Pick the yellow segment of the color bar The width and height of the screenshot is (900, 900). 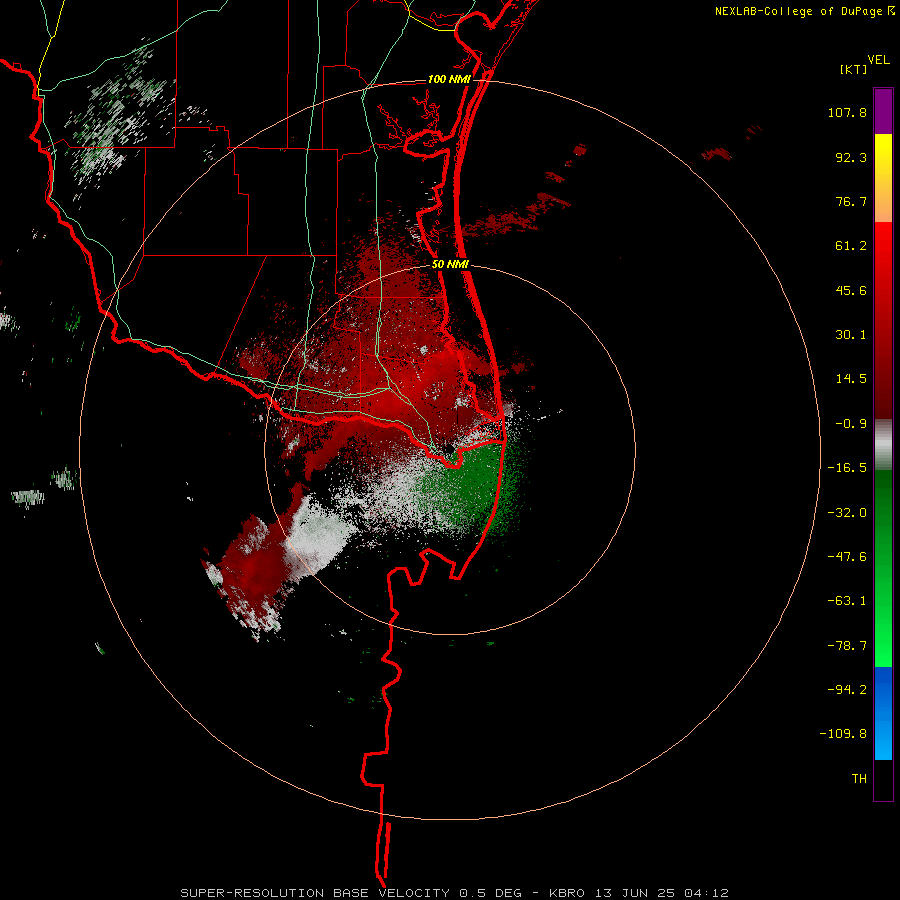(x=883, y=155)
